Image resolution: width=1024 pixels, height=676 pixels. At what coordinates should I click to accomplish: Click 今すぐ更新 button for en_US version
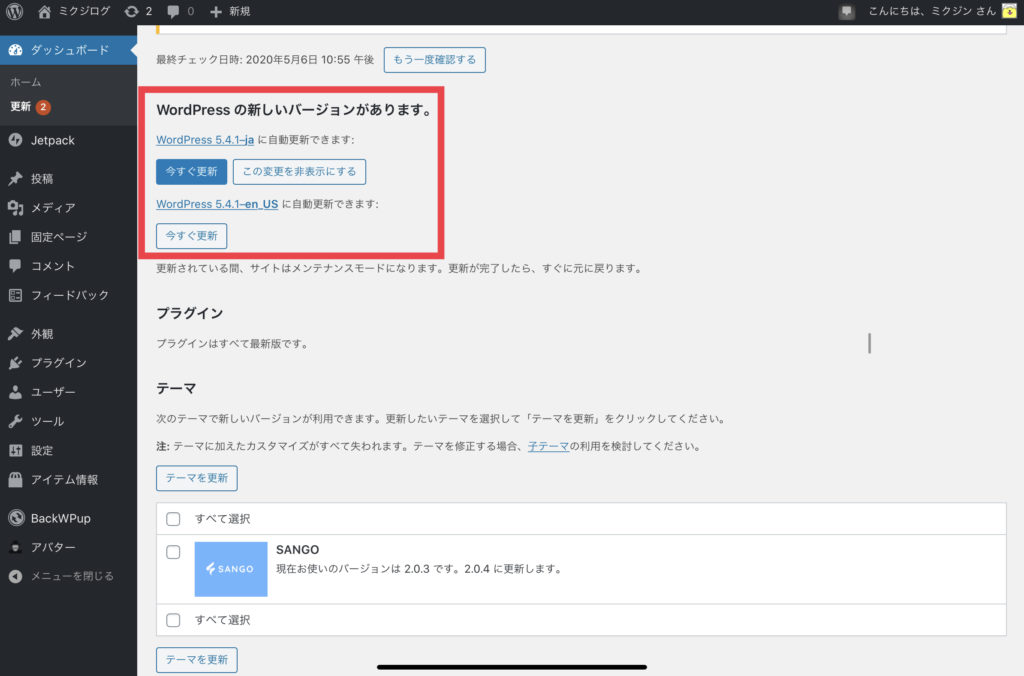click(191, 236)
